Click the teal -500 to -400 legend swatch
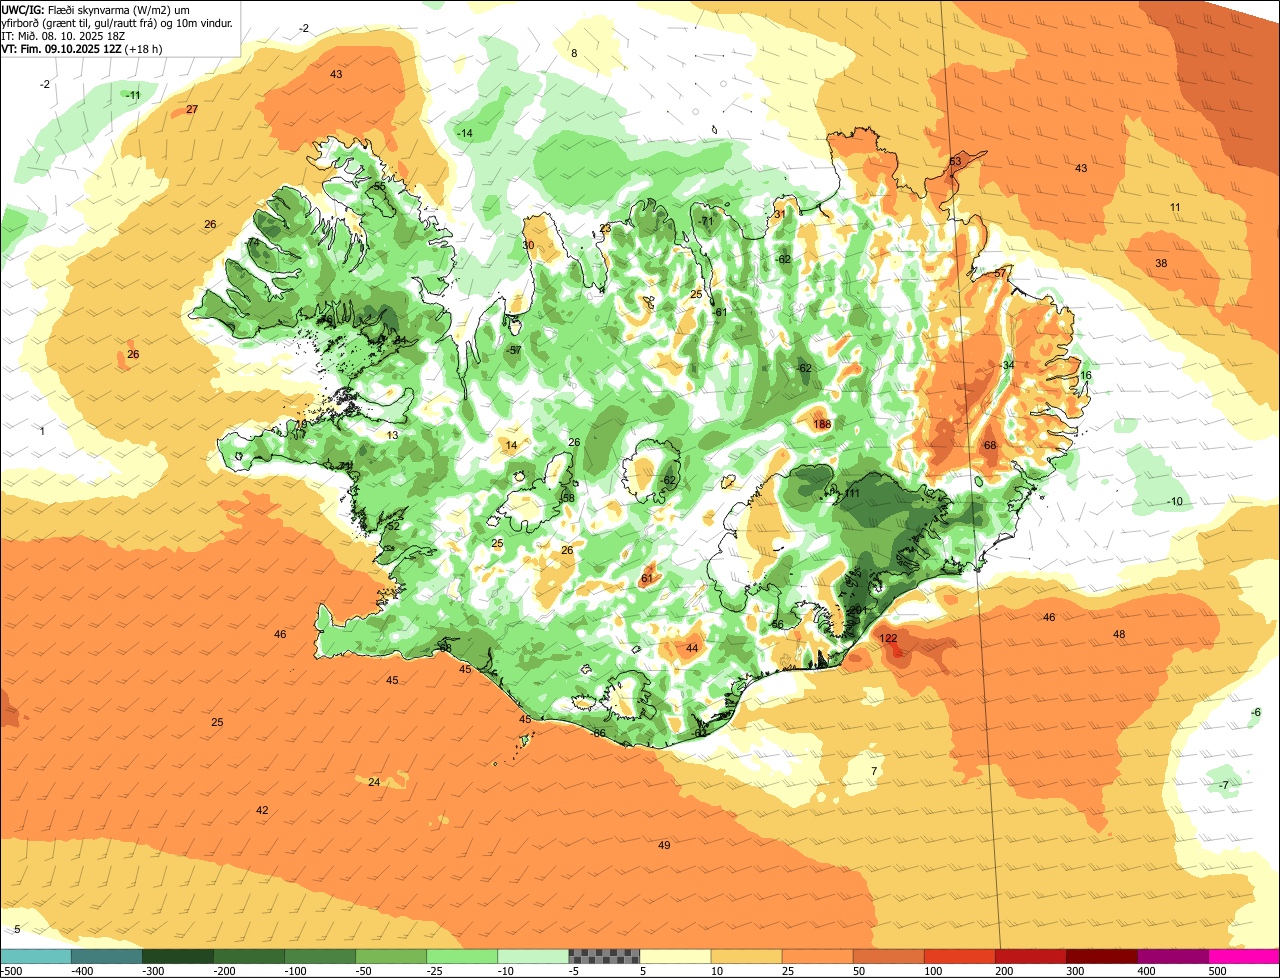 pyautogui.click(x=35, y=955)
